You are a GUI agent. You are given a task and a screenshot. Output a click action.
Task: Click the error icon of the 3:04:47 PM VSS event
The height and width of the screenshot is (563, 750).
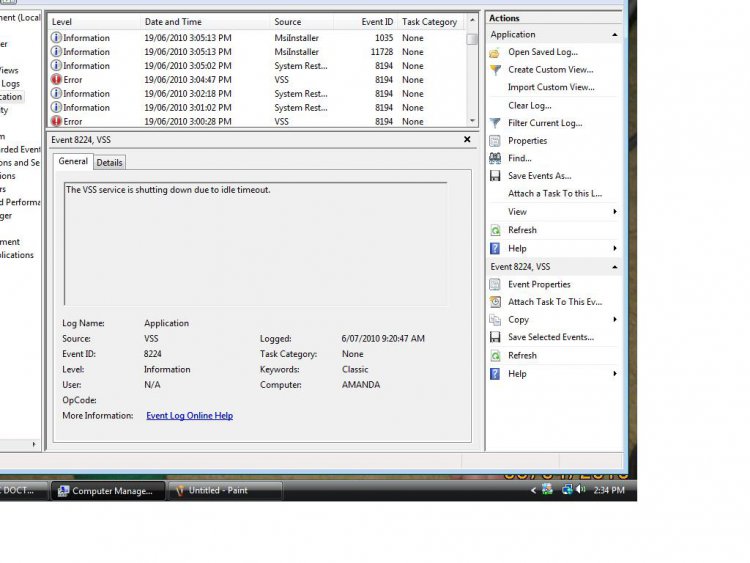coord(56,79)
